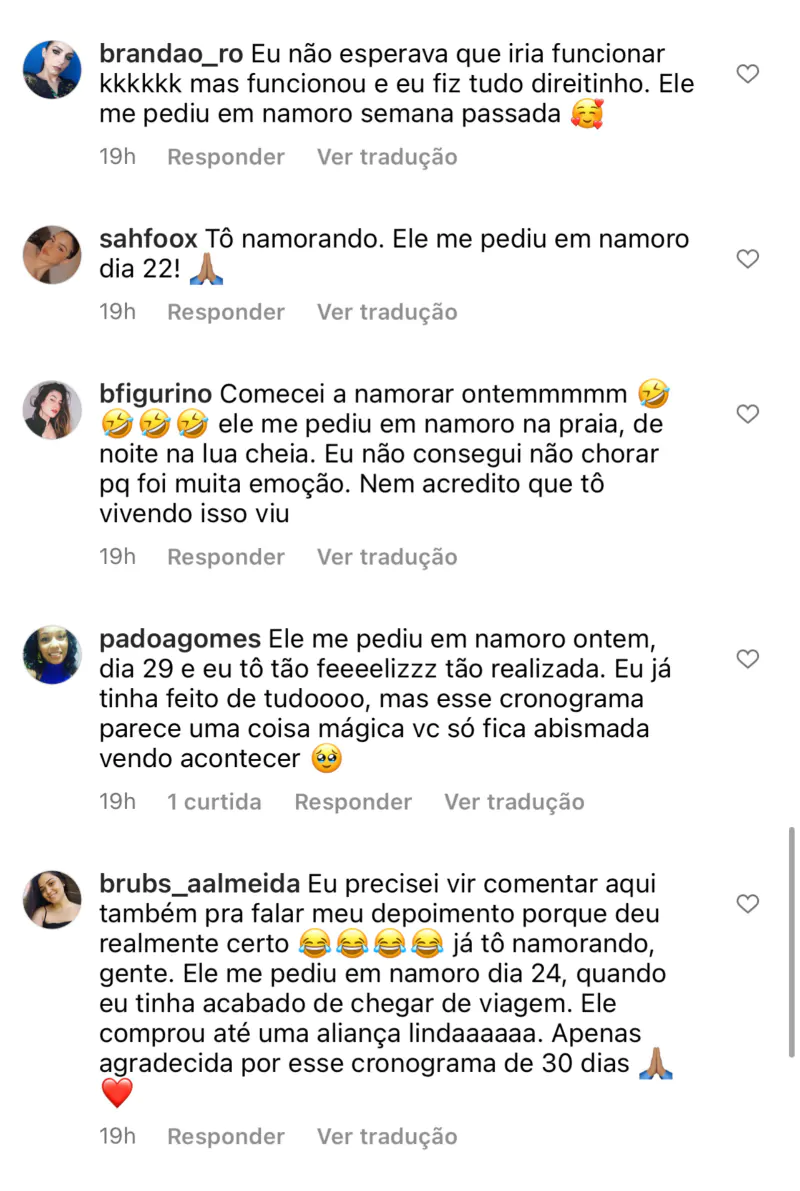Screen dimensions: 800x1191
Task: Heart padoagomes's comment
Action: [747, 659]
